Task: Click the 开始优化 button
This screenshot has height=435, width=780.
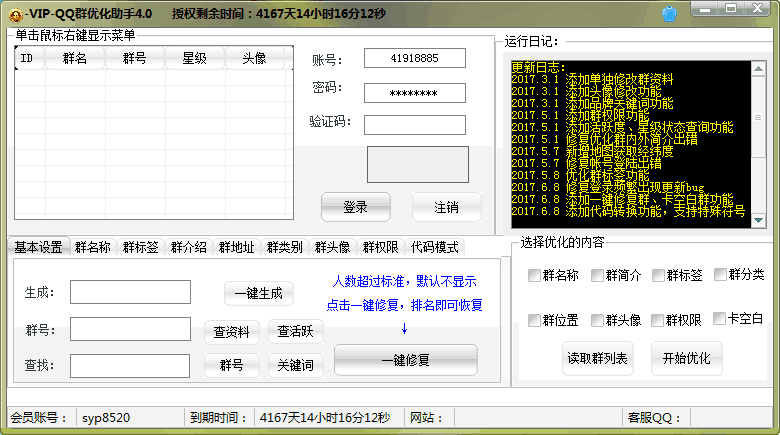Action: tap(686, 358)
